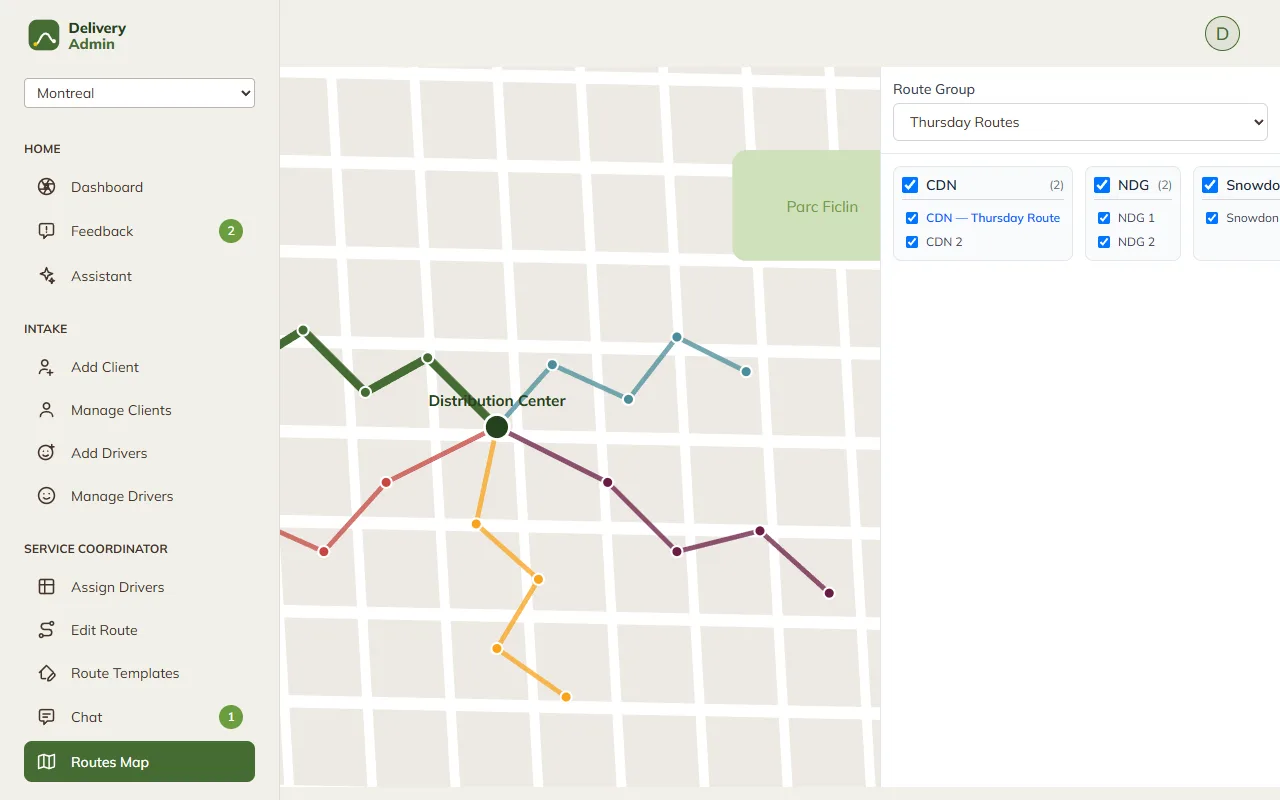Screen dimensions: 1280x800
Task: Click the Manage Drivers smiley icon
Action: pyautogui.click(x=46, y=496)
